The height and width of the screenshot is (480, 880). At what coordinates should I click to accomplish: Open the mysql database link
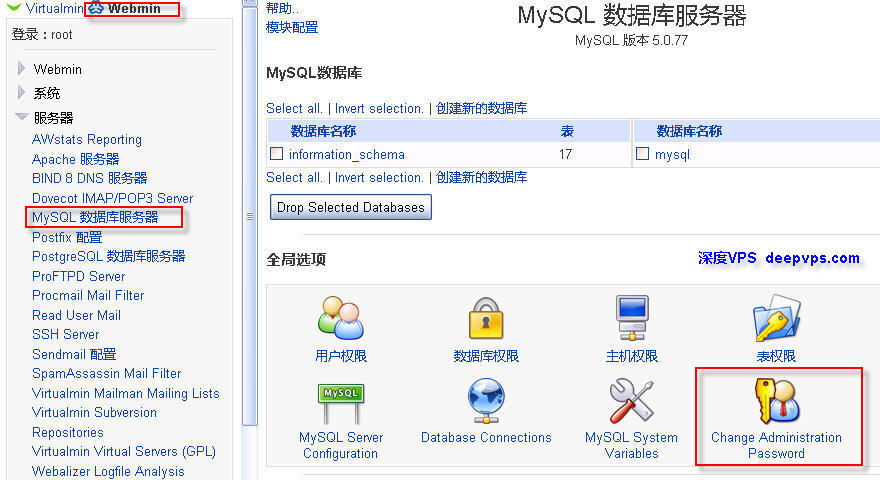pyautogui.click(x=672, y=154)
